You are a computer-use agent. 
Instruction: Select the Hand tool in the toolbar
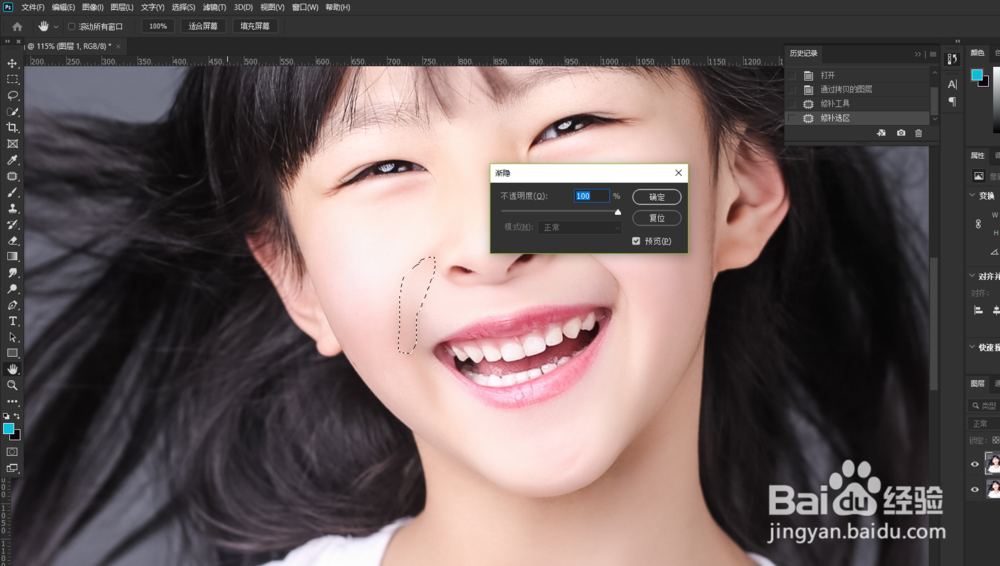pos(12,369)
